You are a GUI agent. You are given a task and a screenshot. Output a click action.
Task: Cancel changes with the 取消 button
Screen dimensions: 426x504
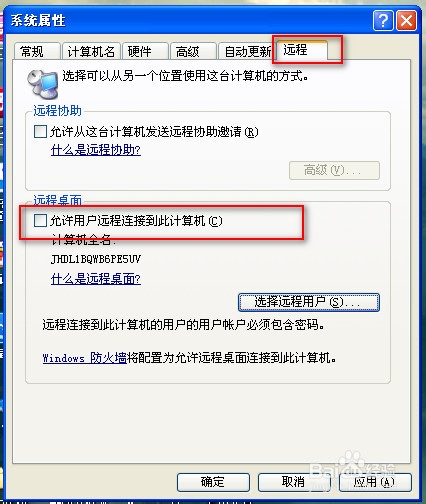[294, 482]
